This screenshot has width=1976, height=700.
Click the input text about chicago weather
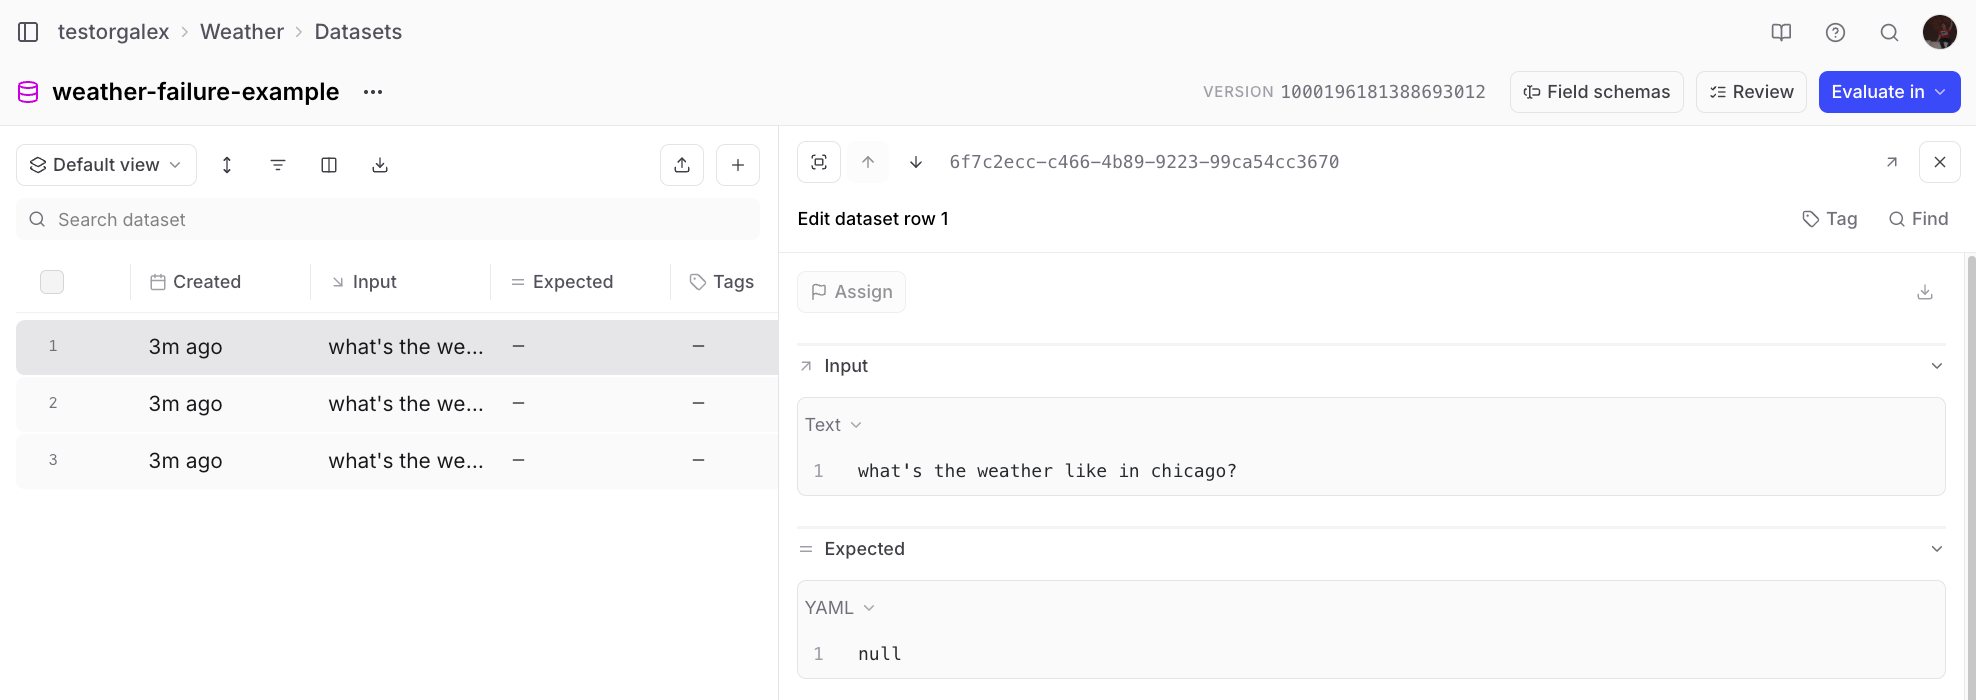pyautogui.click(x=1047, y=471)
